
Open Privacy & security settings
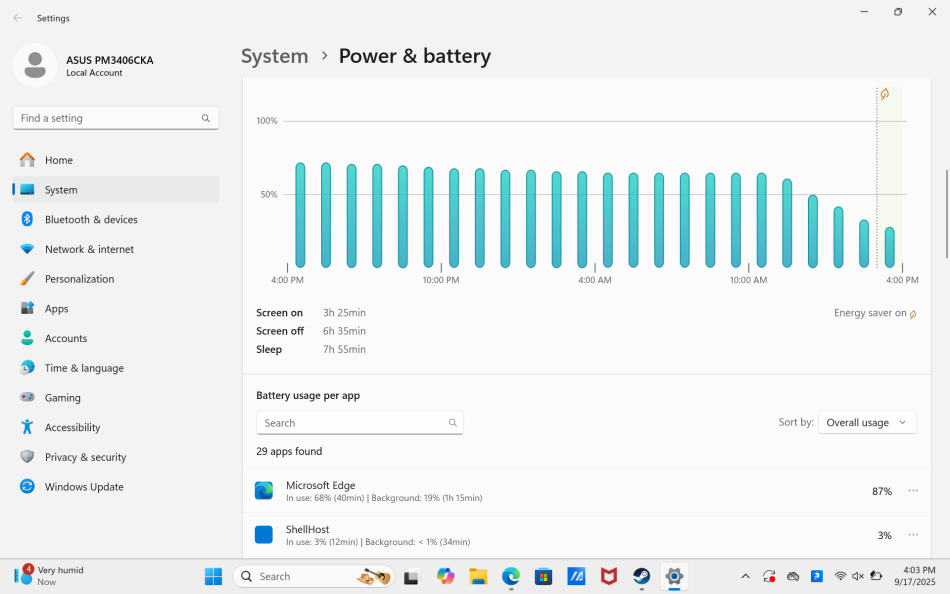pos(82,457)
